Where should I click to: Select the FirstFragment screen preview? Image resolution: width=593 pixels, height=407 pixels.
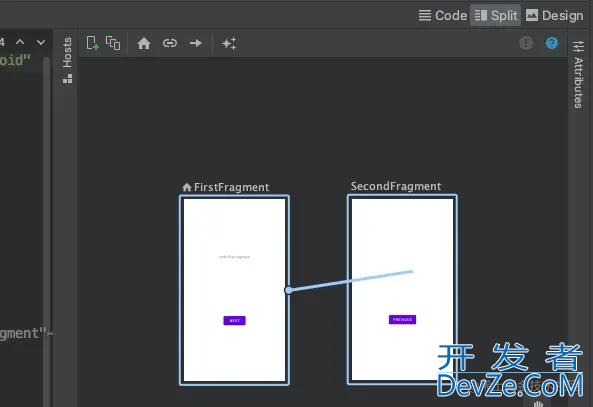[234, 290]
